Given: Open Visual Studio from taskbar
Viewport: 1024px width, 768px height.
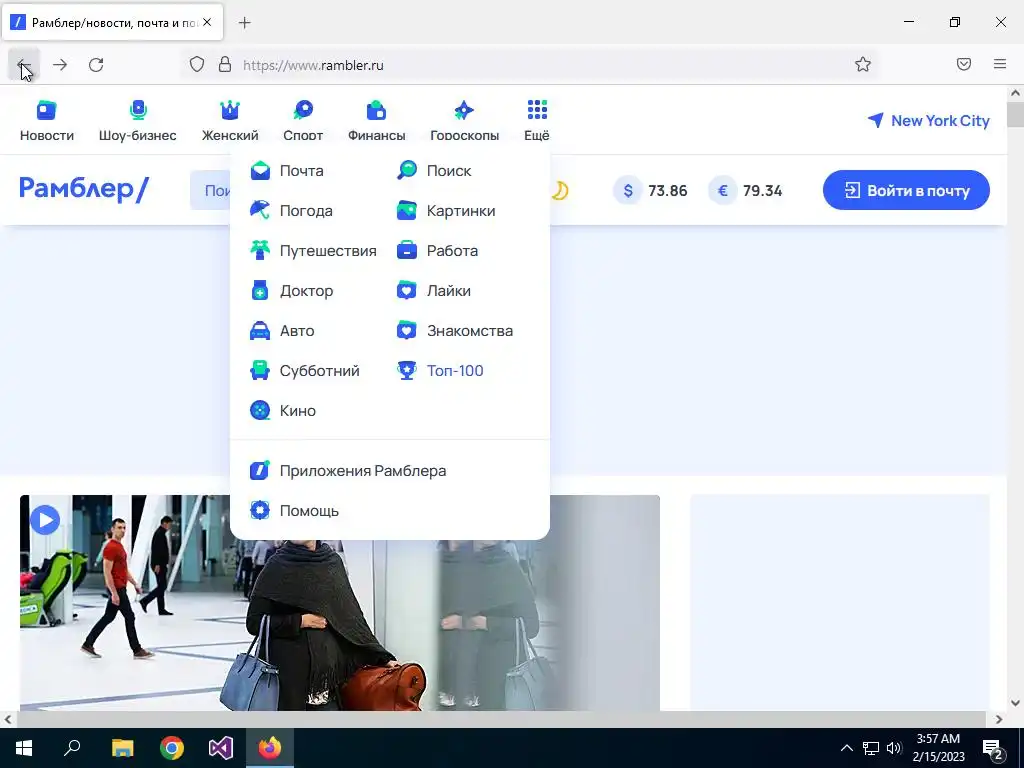Looking at the screenshot, I should (x=221, y=748).
